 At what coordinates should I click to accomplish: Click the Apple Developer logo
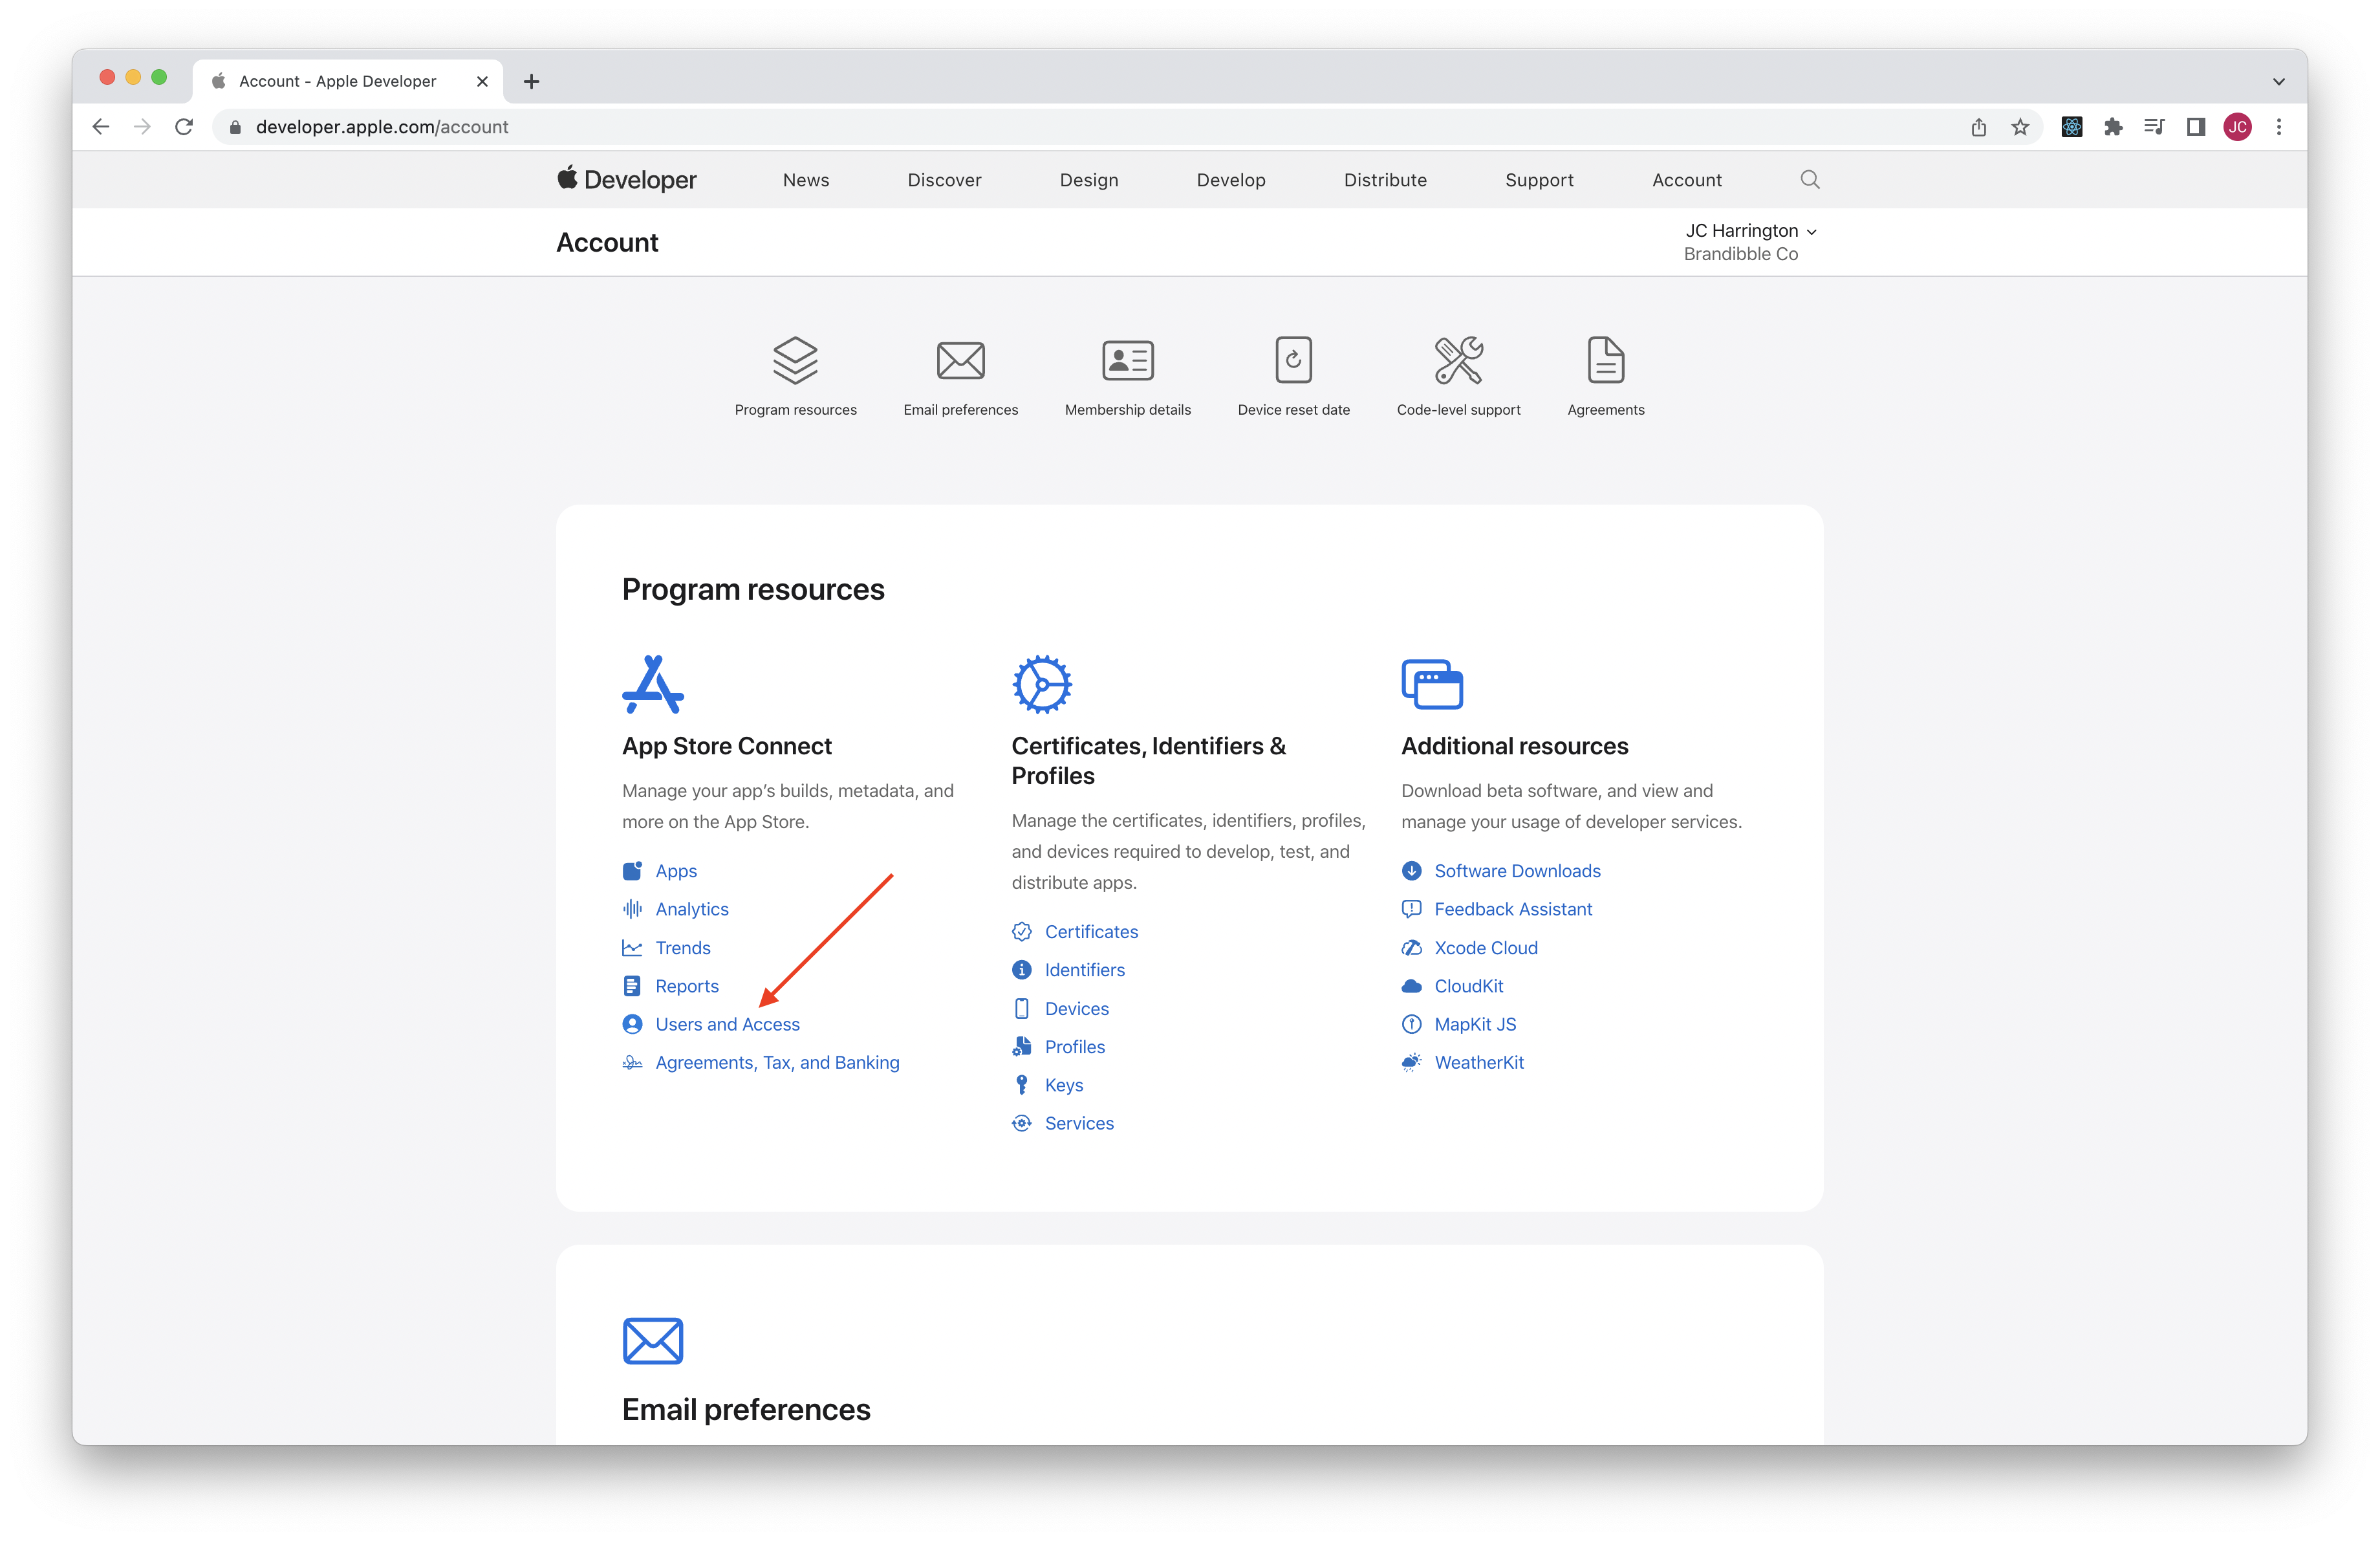pos(626,179)
